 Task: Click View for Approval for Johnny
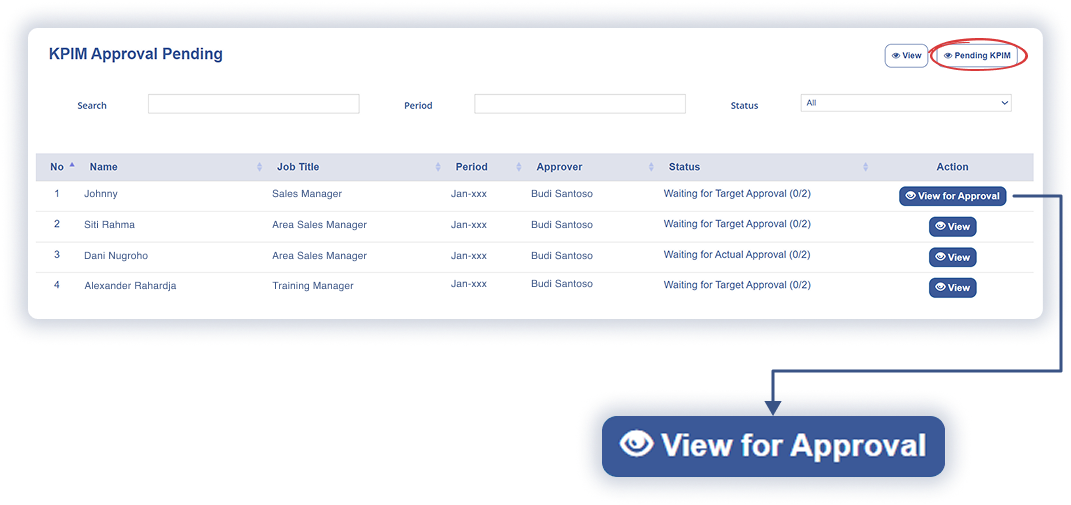click(x=952, y=196)
